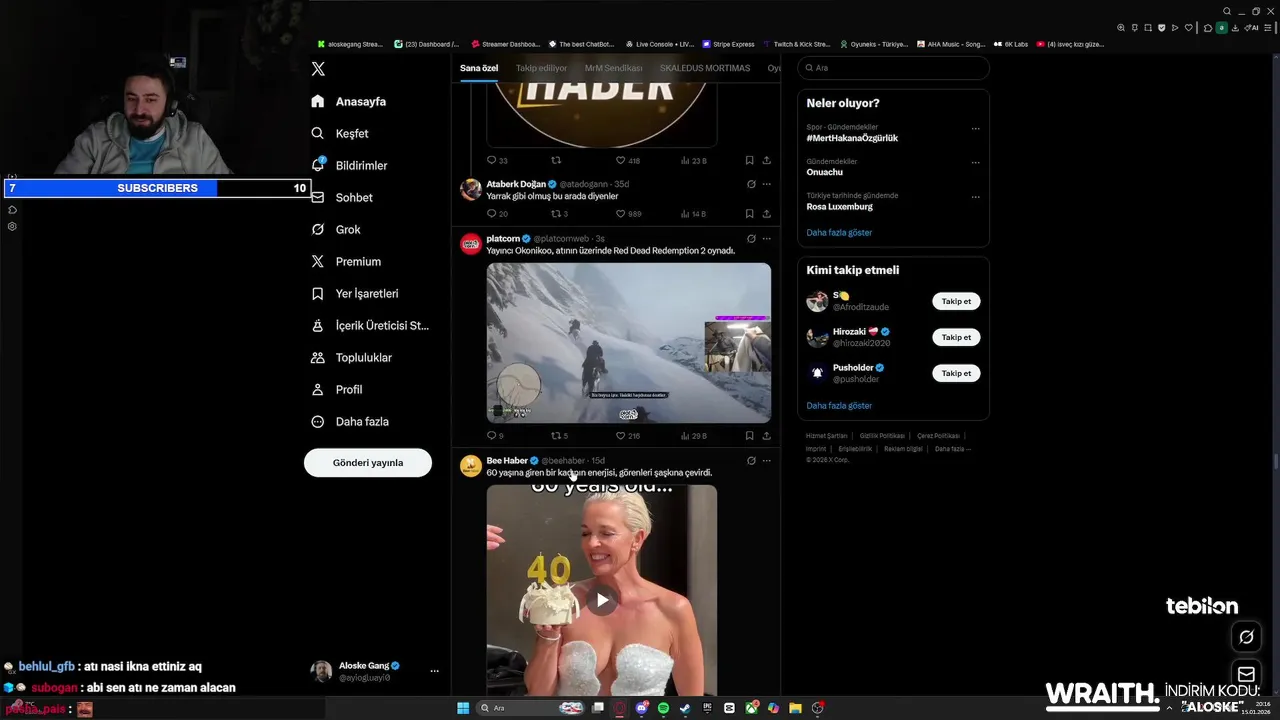Open Premium in sidebar

tap(346, 261)
